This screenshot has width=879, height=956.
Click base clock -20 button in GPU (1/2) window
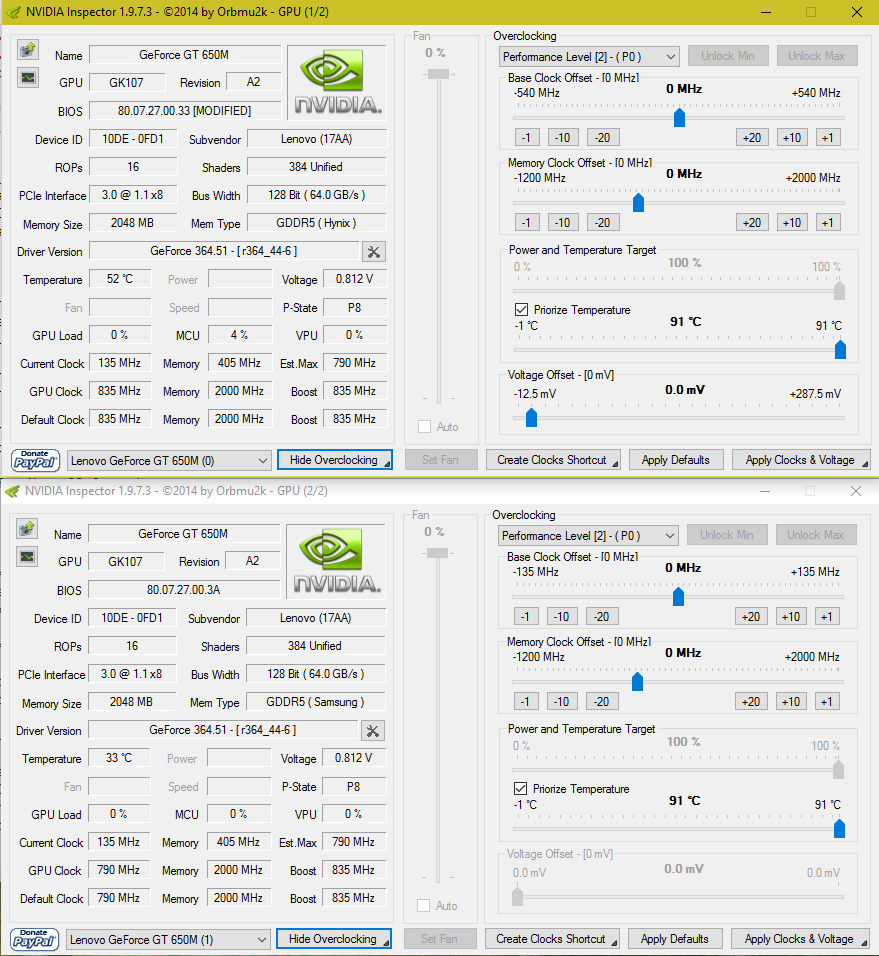[603, 137]
